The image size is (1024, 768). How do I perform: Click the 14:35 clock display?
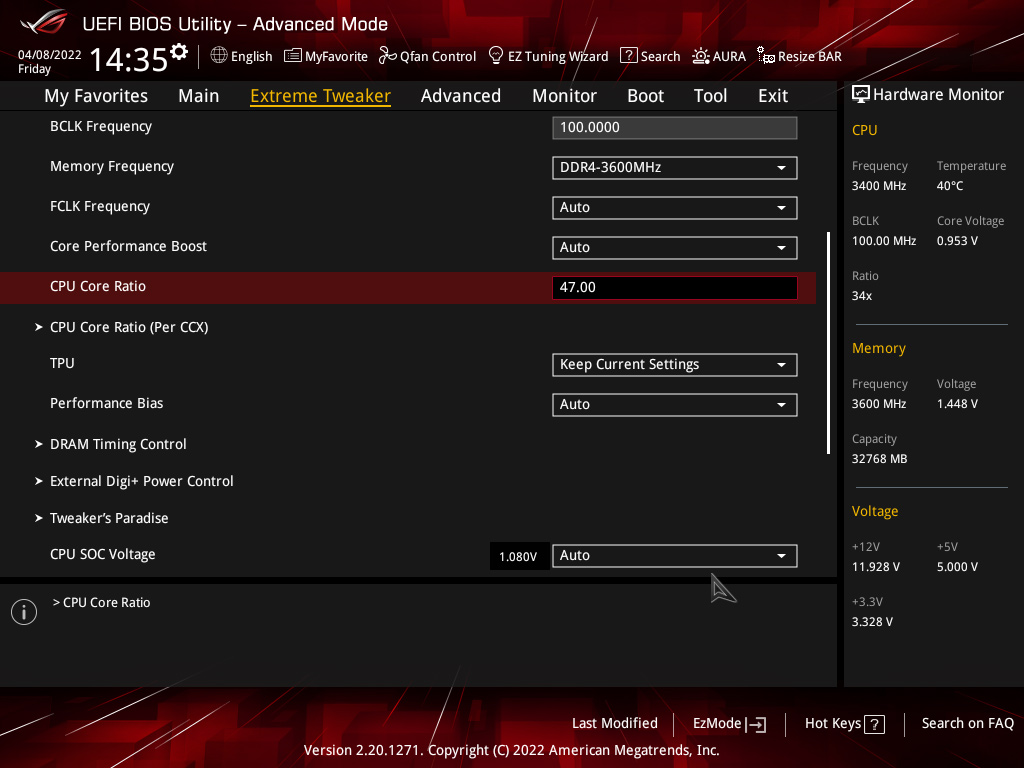[x=129, y=60]
